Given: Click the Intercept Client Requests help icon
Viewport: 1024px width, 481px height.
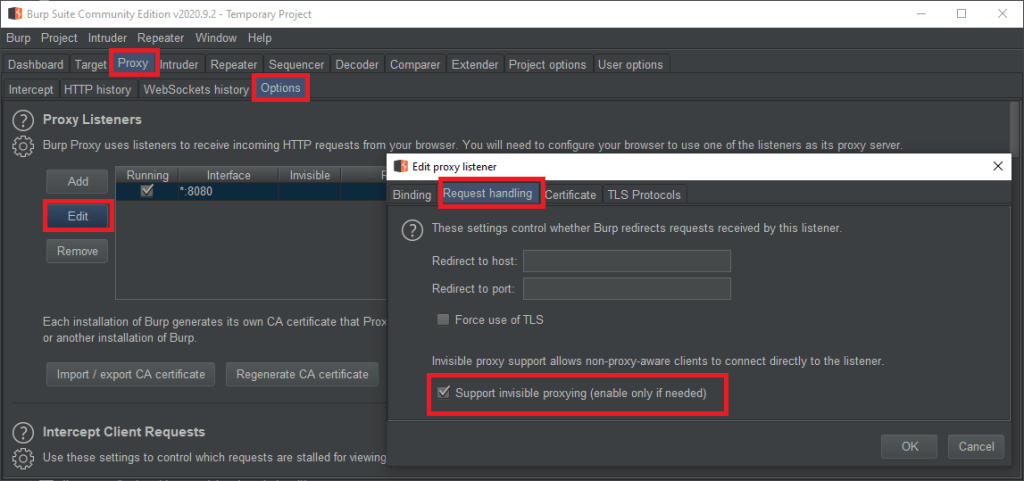Looking at the screenshot, I should click(x=22, y=432).
